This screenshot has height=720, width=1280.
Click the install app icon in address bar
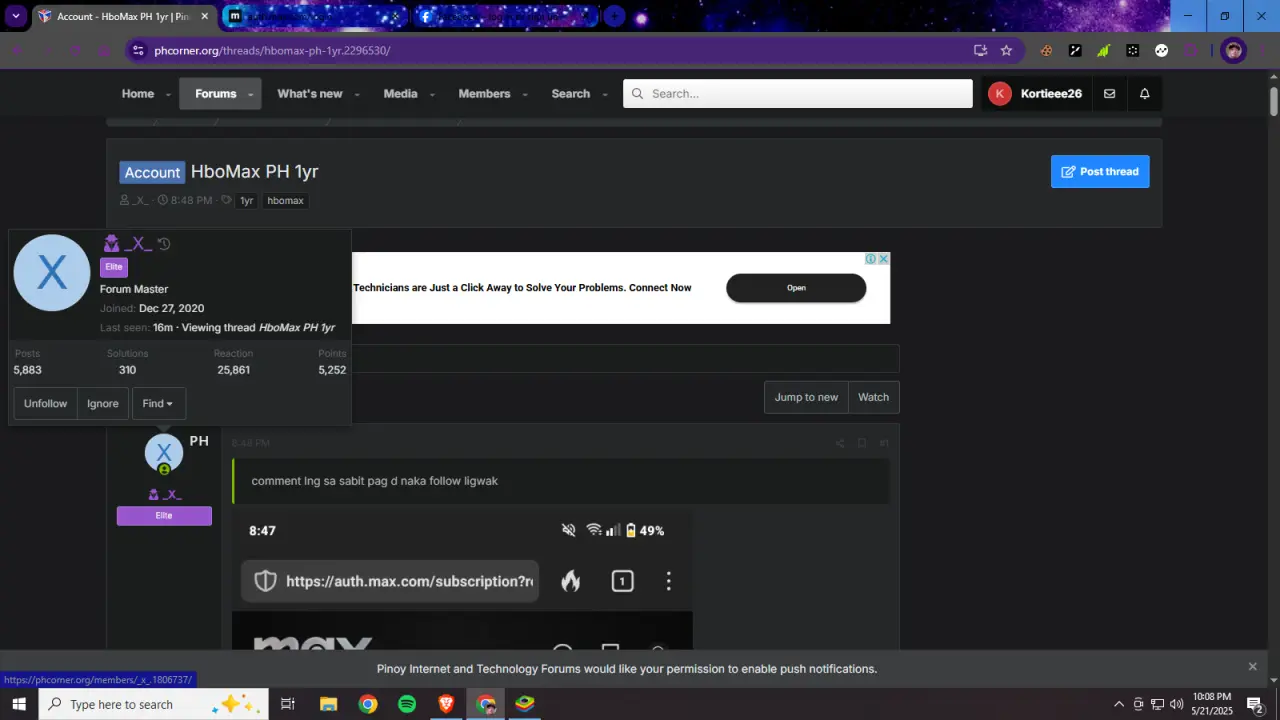[981, 50]
